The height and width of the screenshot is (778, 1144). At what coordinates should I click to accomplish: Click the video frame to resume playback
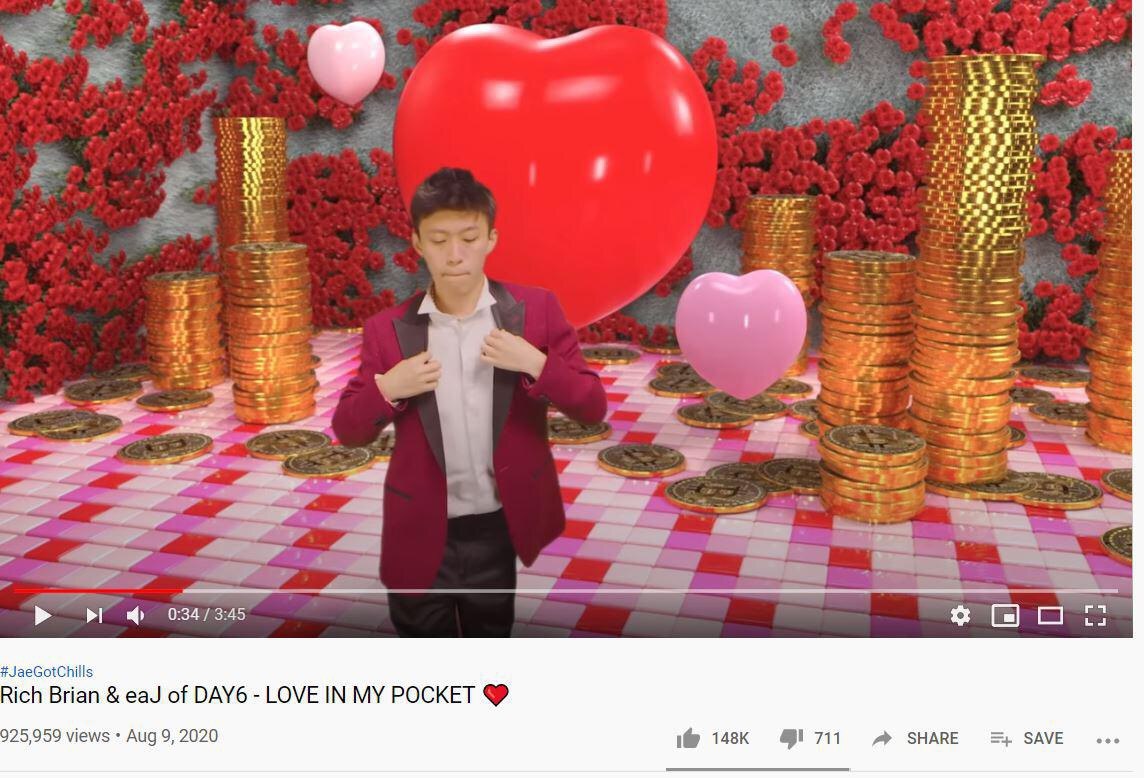(566, 292)
